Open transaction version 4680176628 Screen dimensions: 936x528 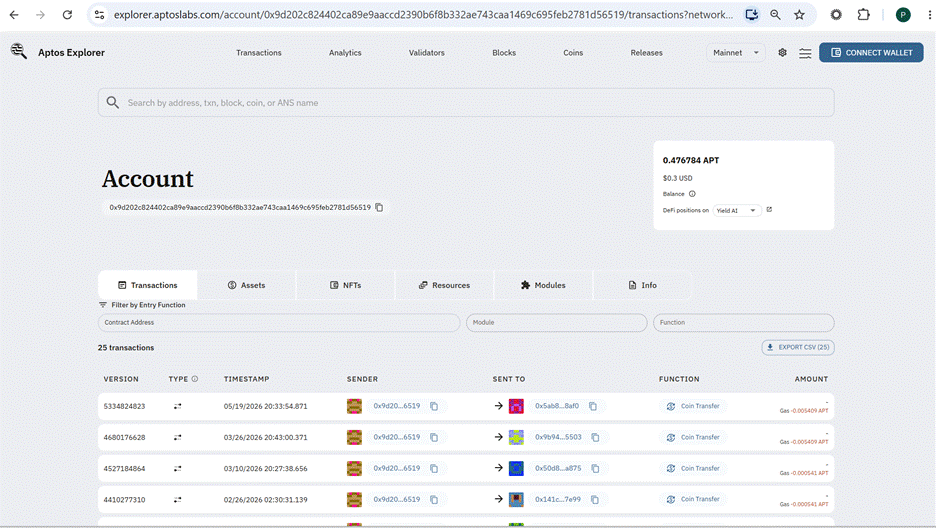click(124, 437)
